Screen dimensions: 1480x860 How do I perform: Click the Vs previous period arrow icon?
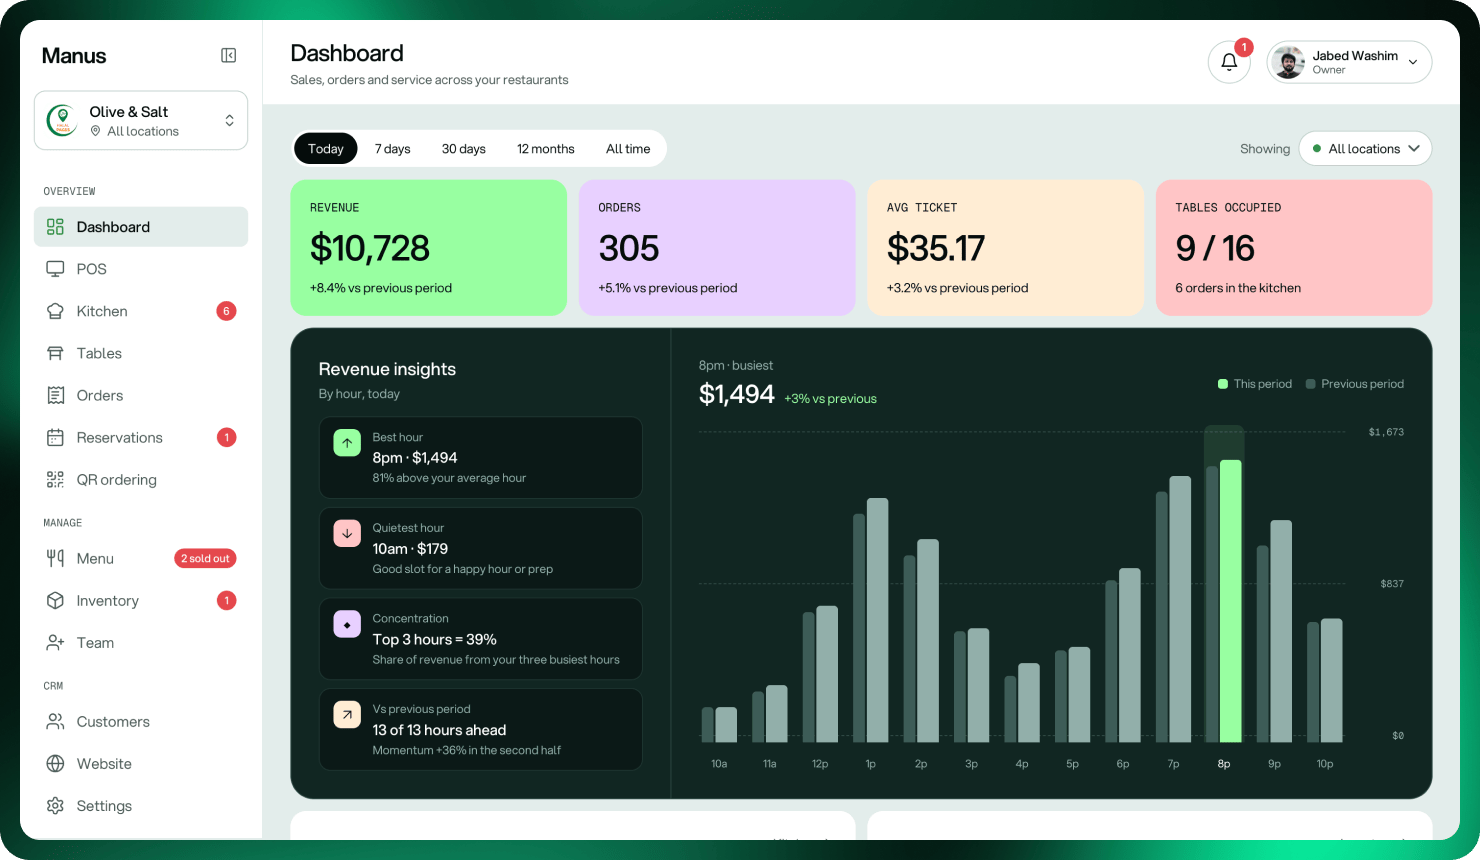click(x=347, y=714)
